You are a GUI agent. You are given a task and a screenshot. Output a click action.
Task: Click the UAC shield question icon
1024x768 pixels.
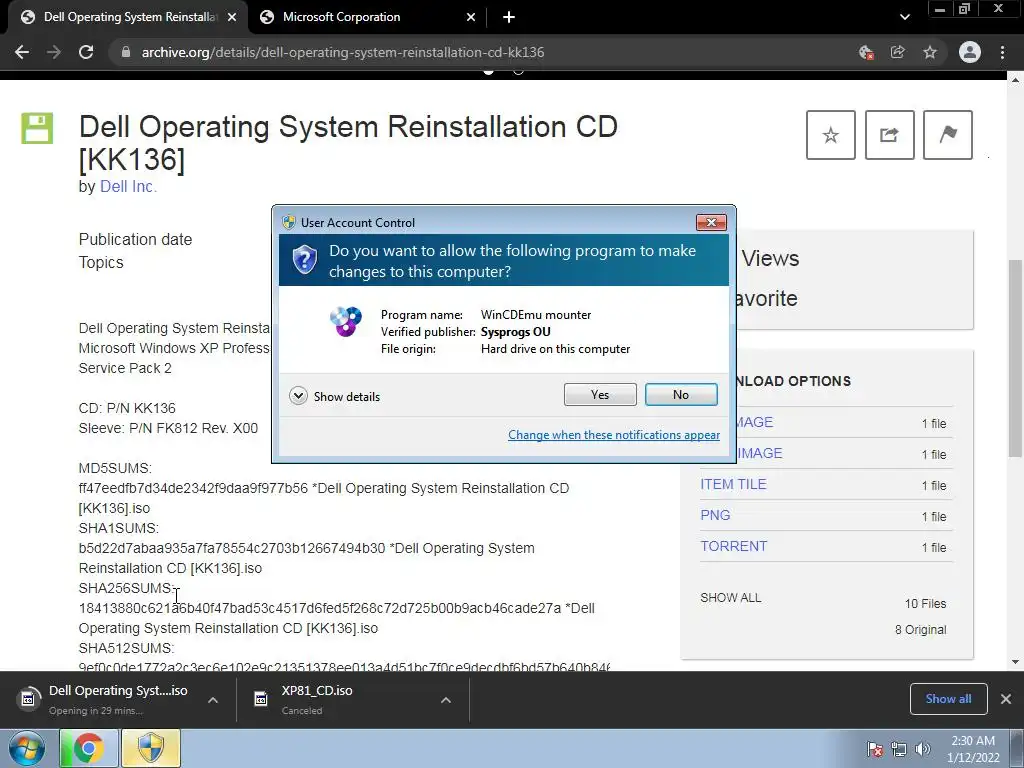click(304, 259)
